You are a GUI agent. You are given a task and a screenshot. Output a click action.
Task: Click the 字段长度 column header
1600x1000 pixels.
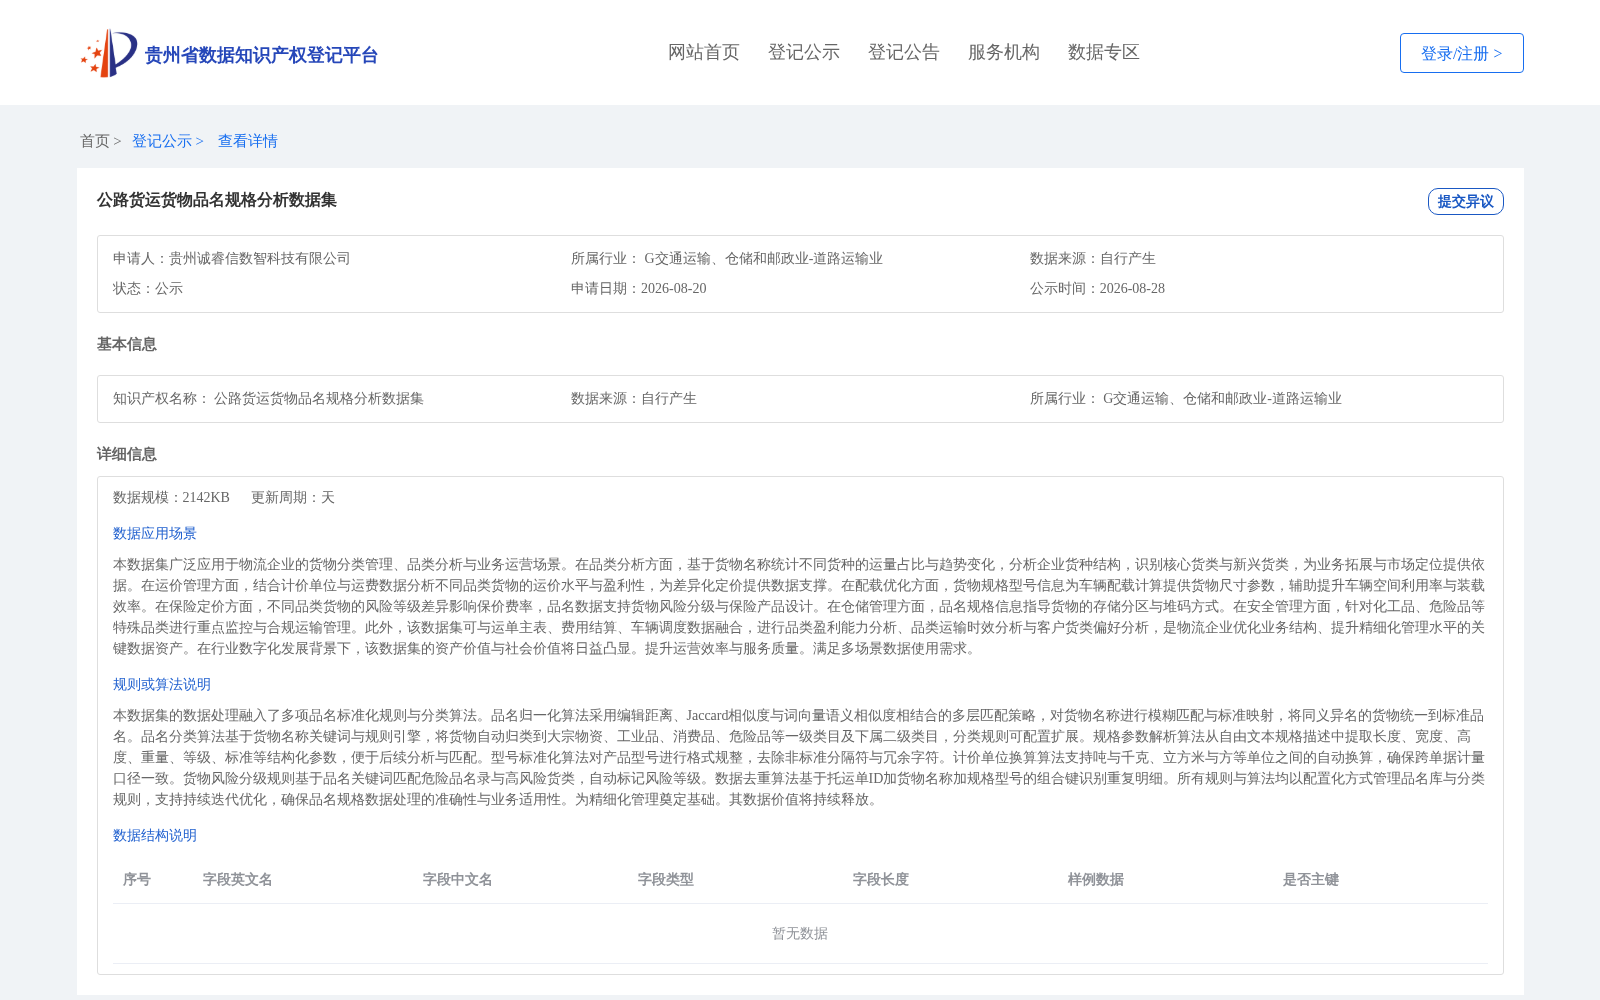tap(881, 879)
